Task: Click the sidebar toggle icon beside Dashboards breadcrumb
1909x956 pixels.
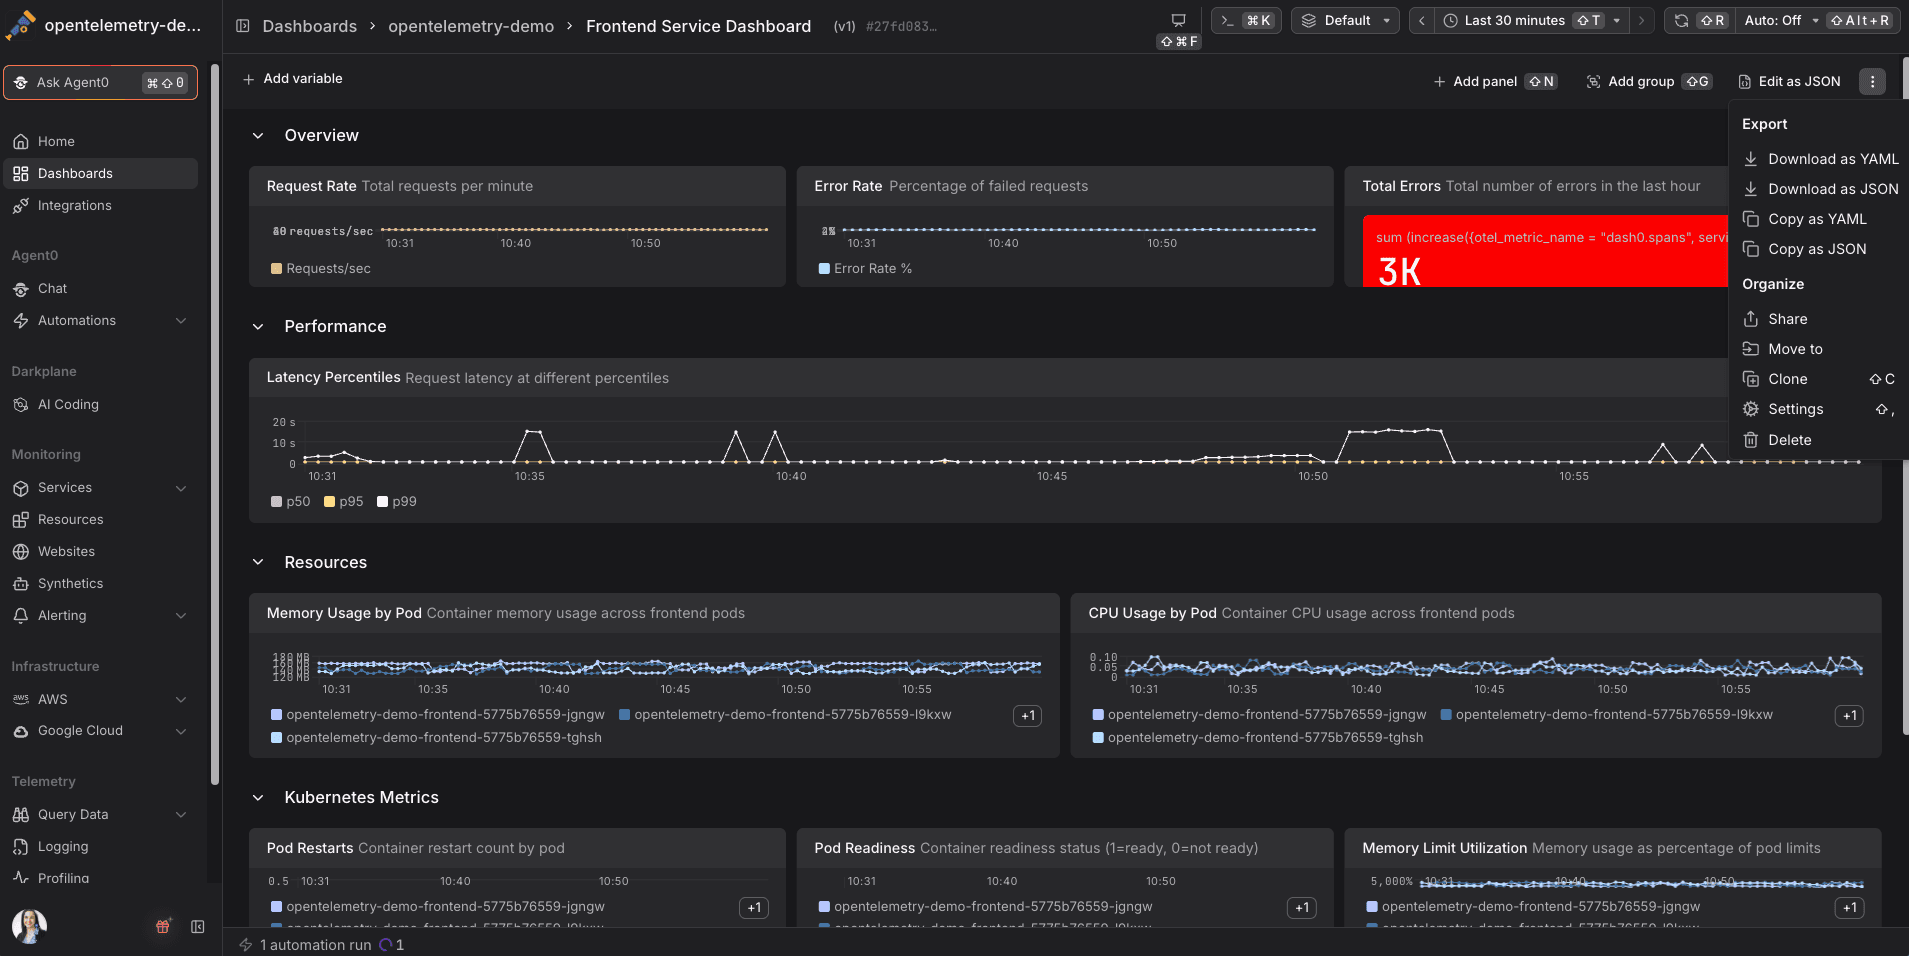Action: tap(242, 26)
